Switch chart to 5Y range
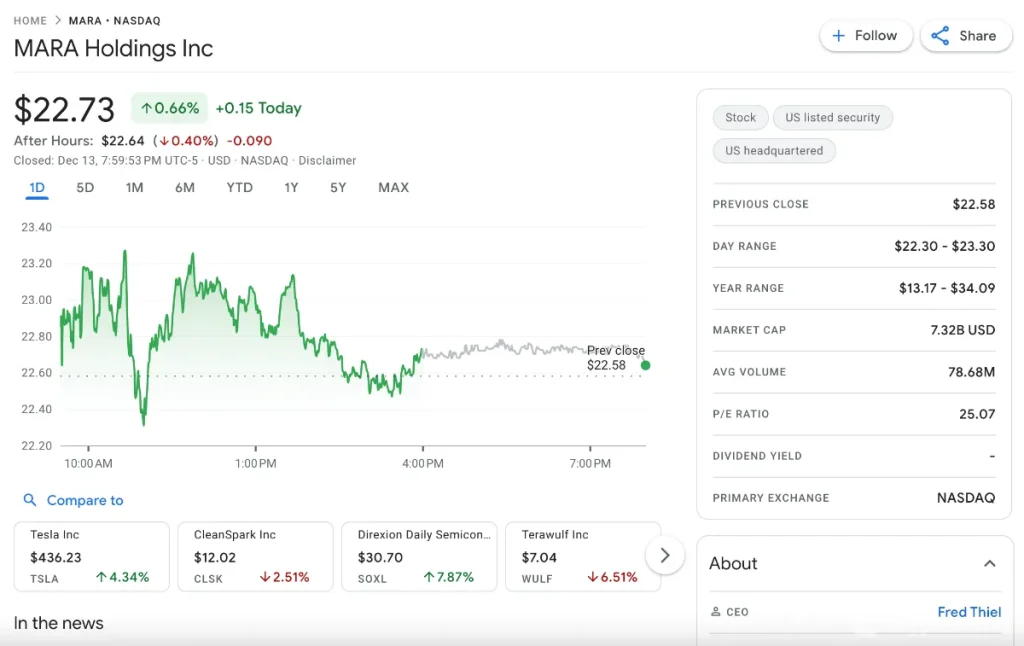The height and width of the screenshot is (646, 1024). coord(338,188)
